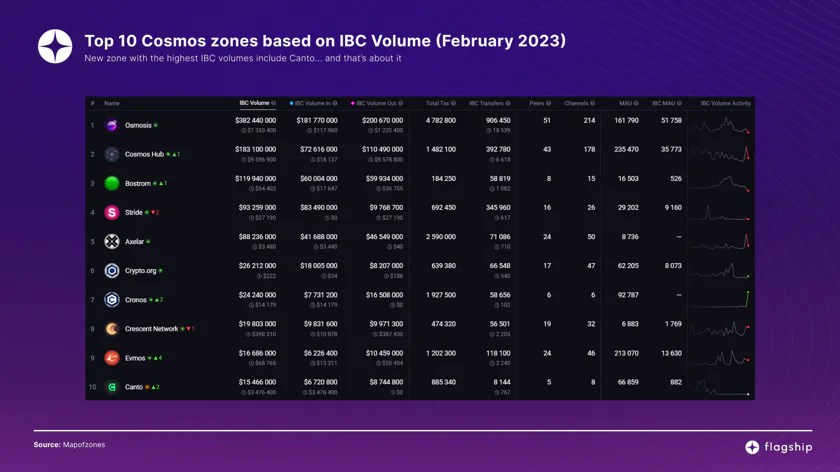Click info icon next to MAU header
The image size is (840, 472).
pyautogui.click(x=636, y=103)
